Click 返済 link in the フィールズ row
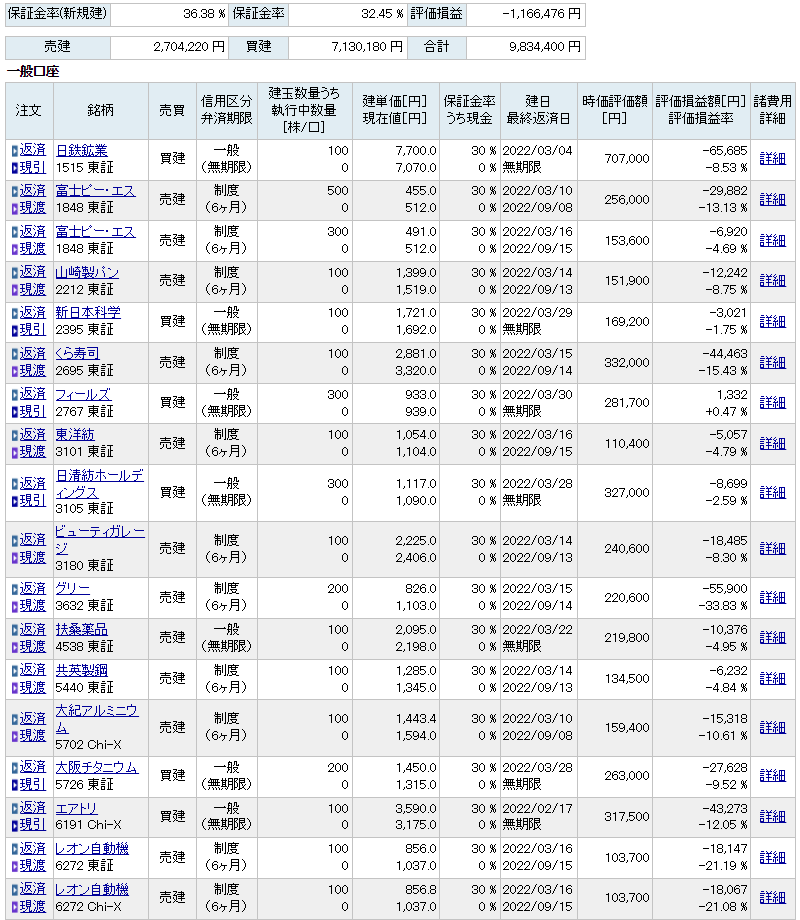This screenshot has height=920, width=800. click(33, 394)
